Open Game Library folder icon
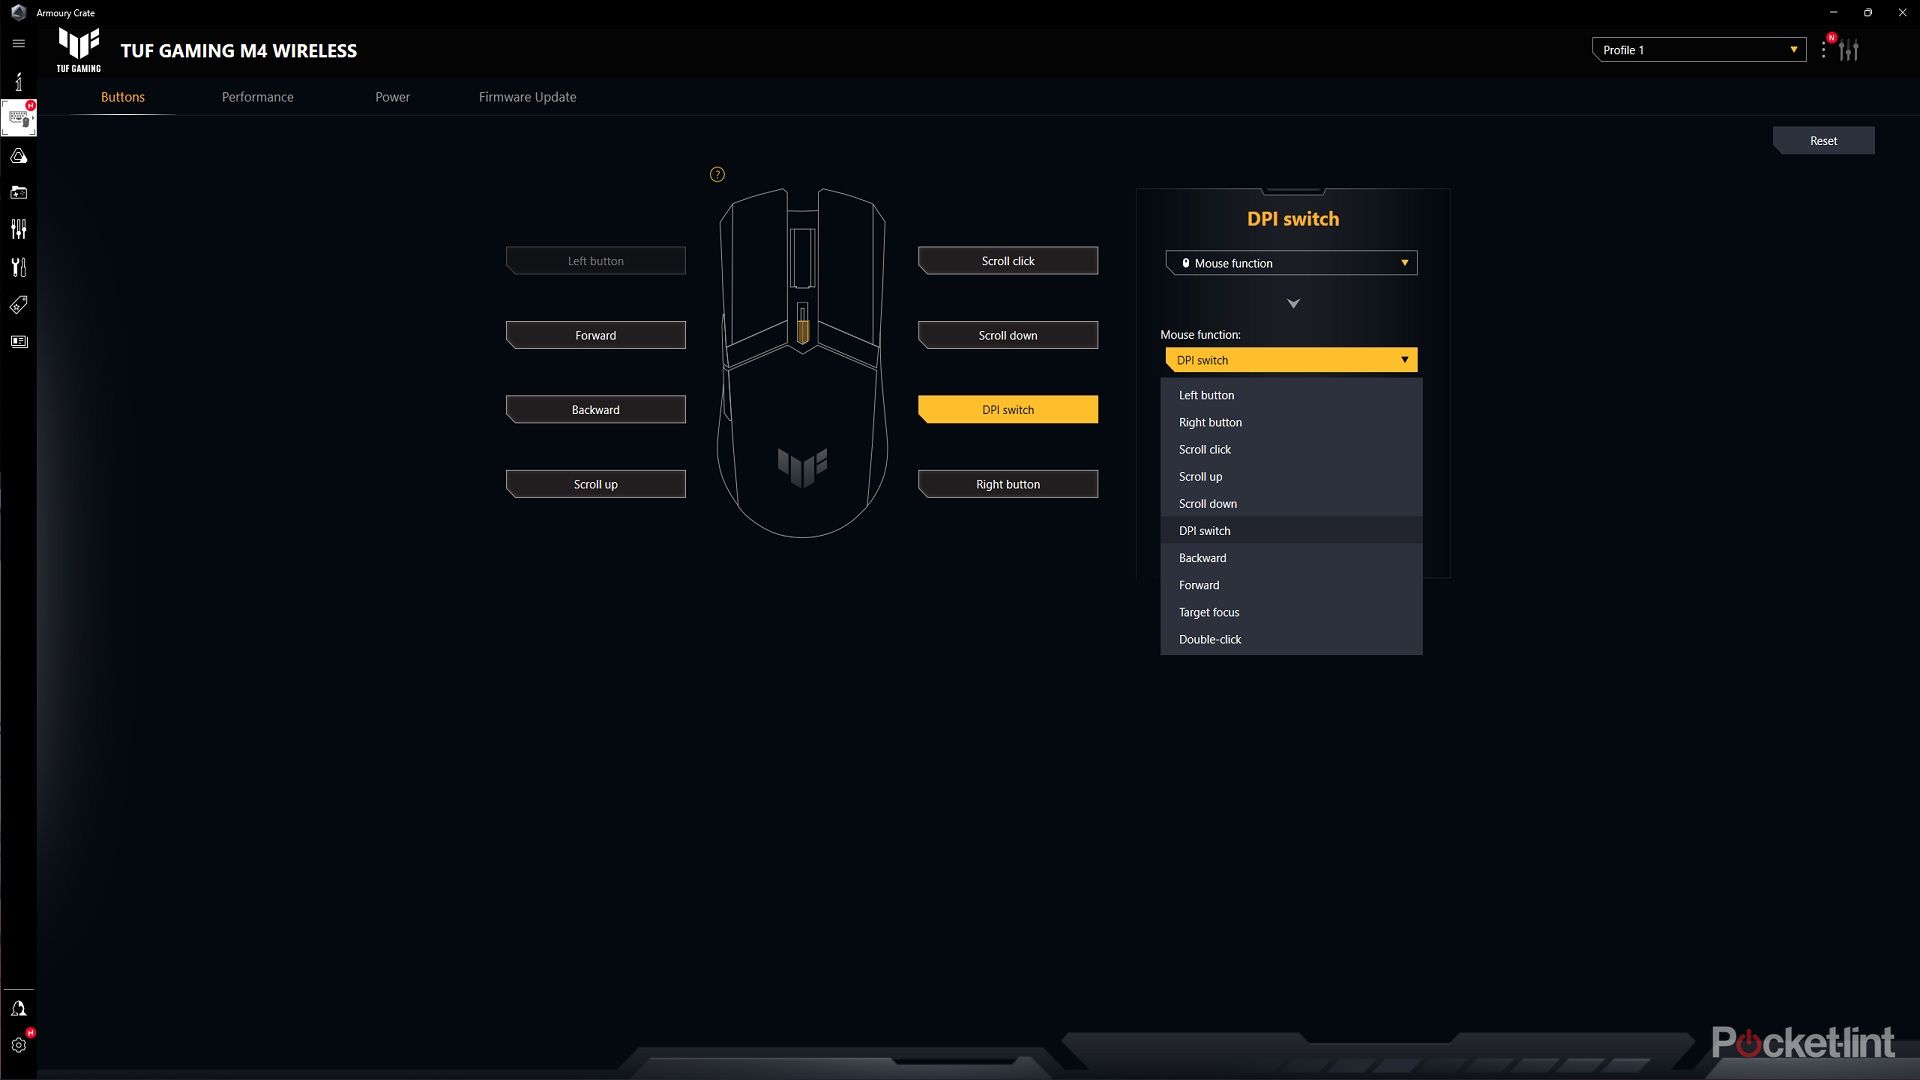The image size is (1920, 1080). (x=18, y=193)
